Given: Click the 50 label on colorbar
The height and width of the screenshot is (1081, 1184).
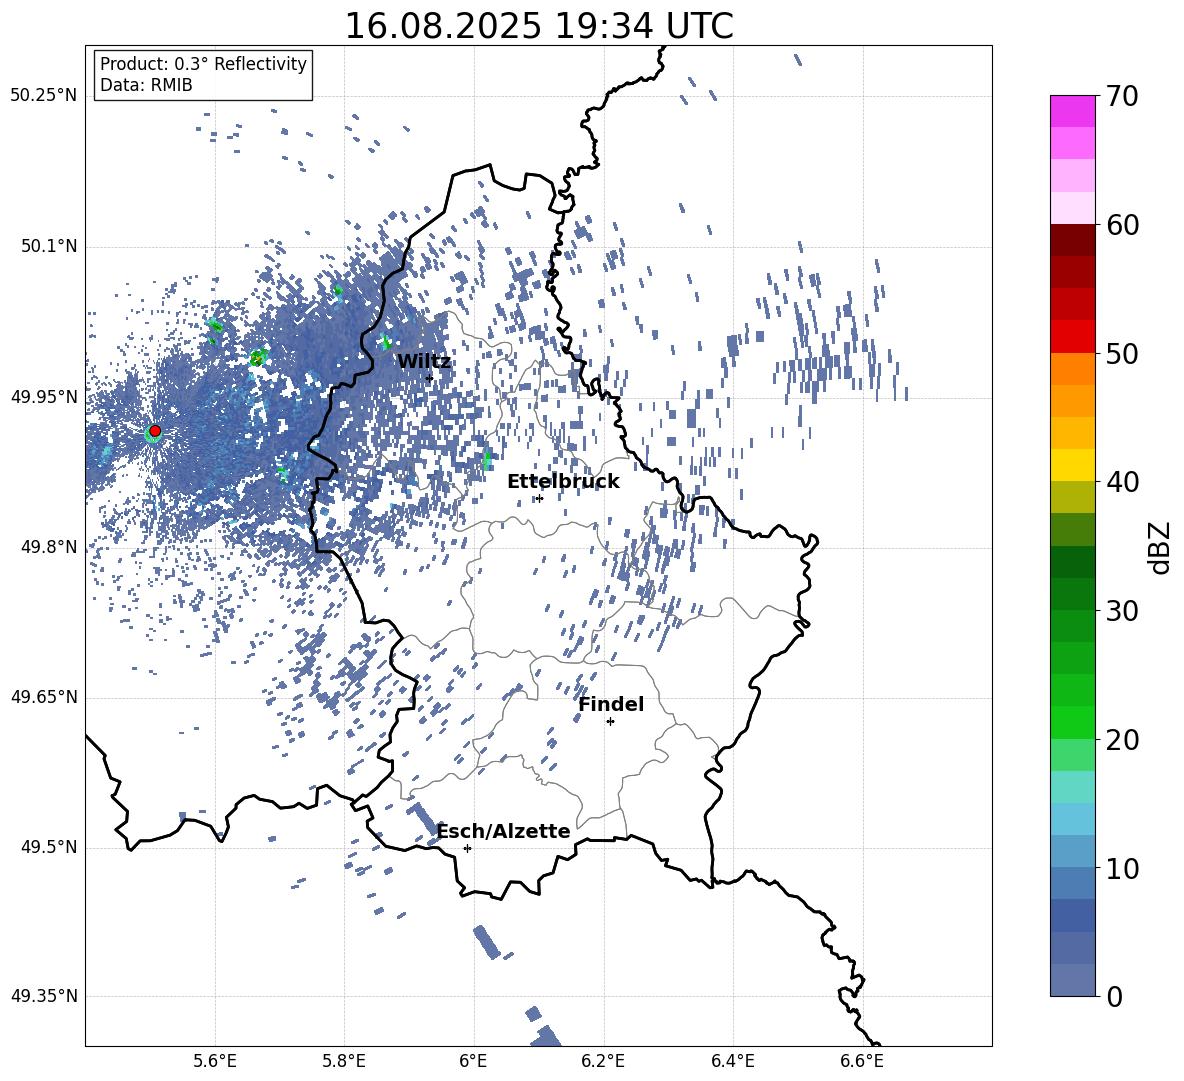Looking at the screenshot, I should (1122, 353).
